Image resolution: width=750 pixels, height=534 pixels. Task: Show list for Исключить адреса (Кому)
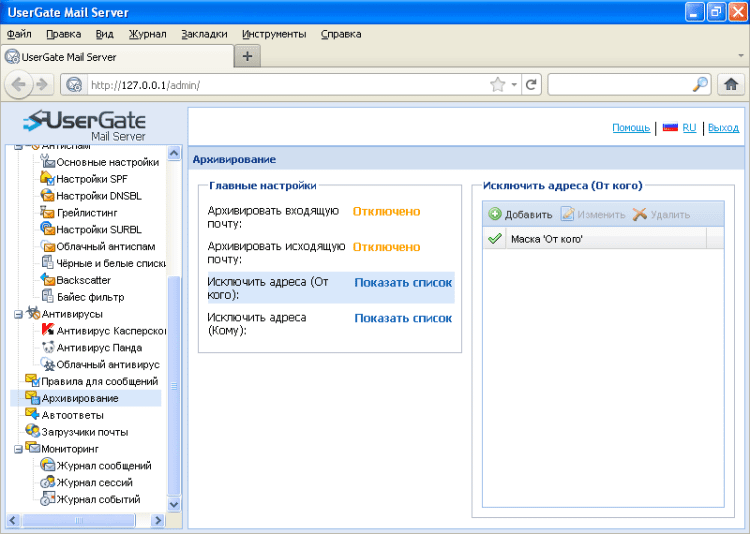point(403,318)
